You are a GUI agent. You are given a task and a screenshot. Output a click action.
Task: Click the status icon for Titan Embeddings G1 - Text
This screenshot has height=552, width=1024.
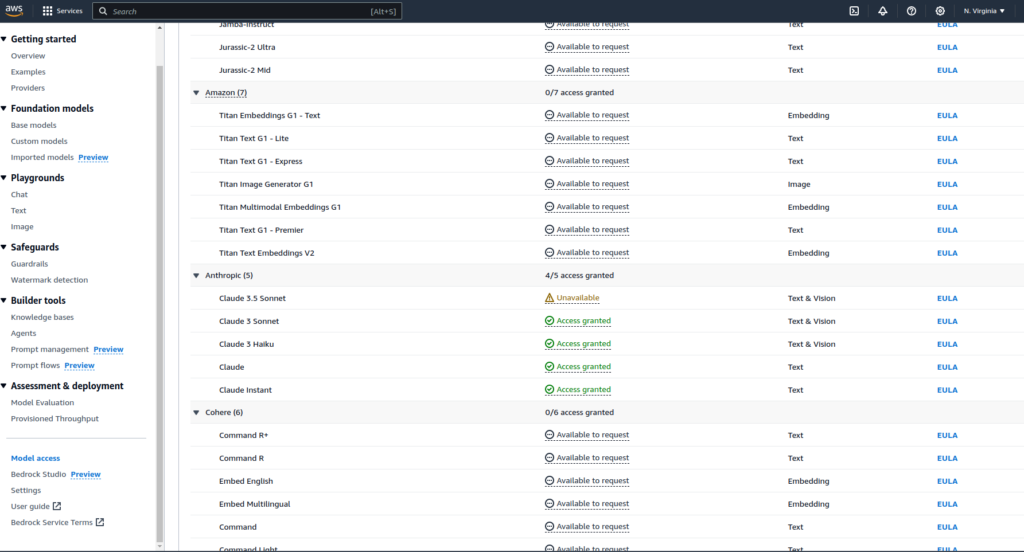(x=549, y=115)
